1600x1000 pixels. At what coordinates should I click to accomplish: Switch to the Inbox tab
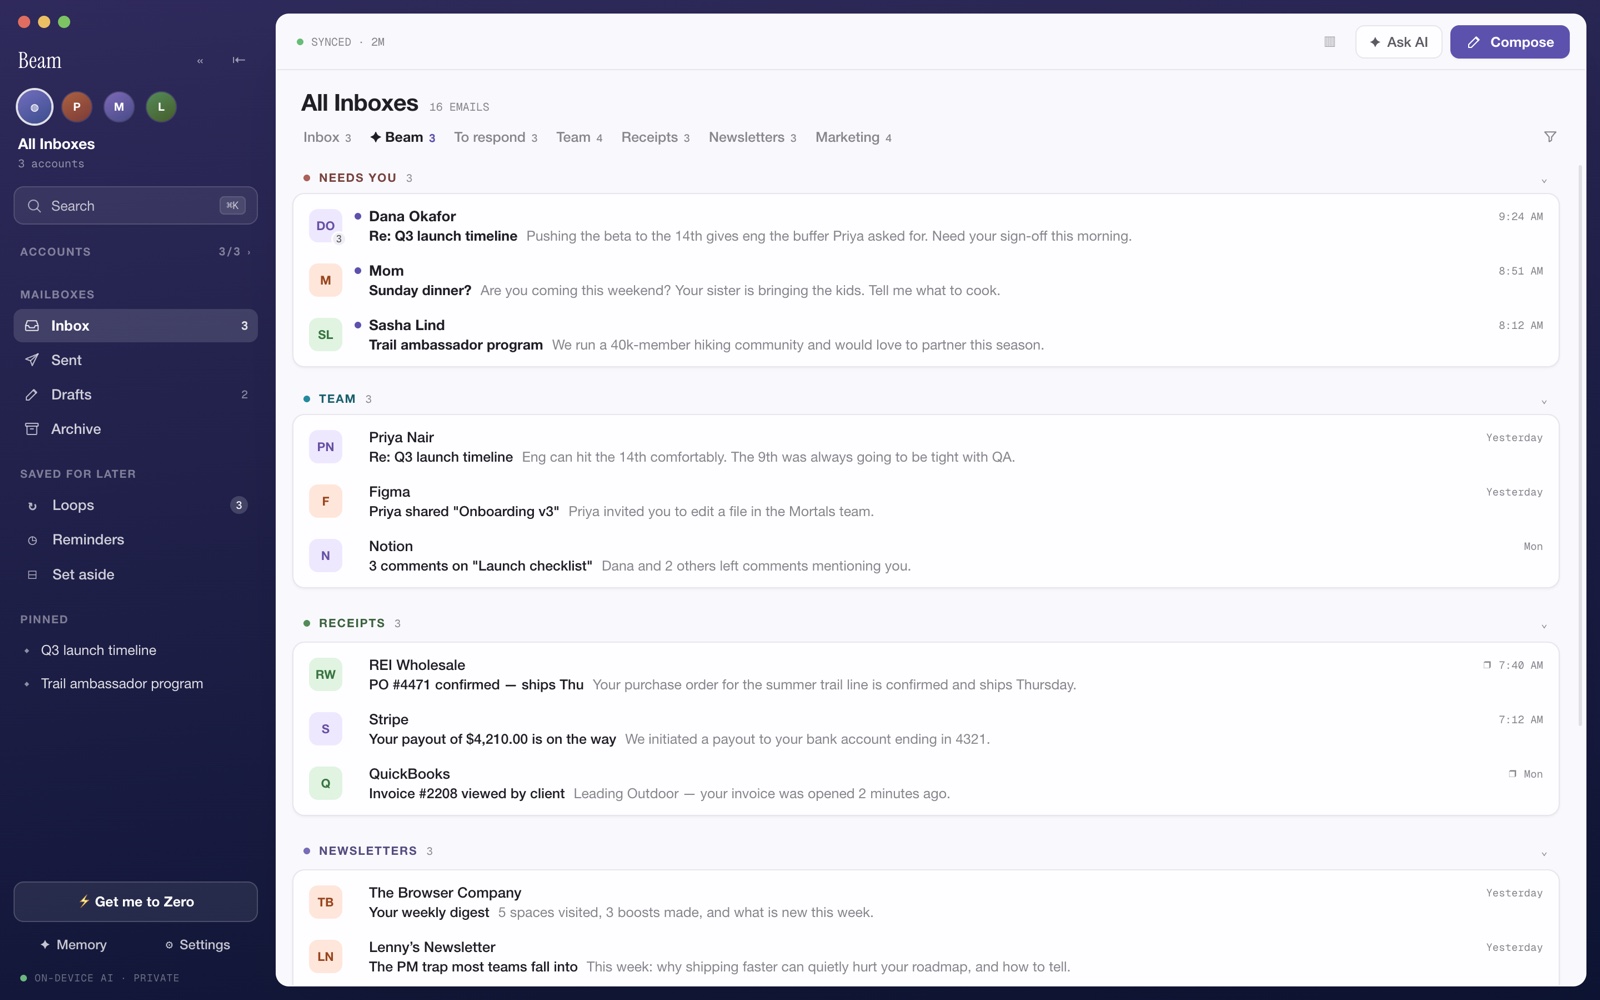[x=327, y=137]
